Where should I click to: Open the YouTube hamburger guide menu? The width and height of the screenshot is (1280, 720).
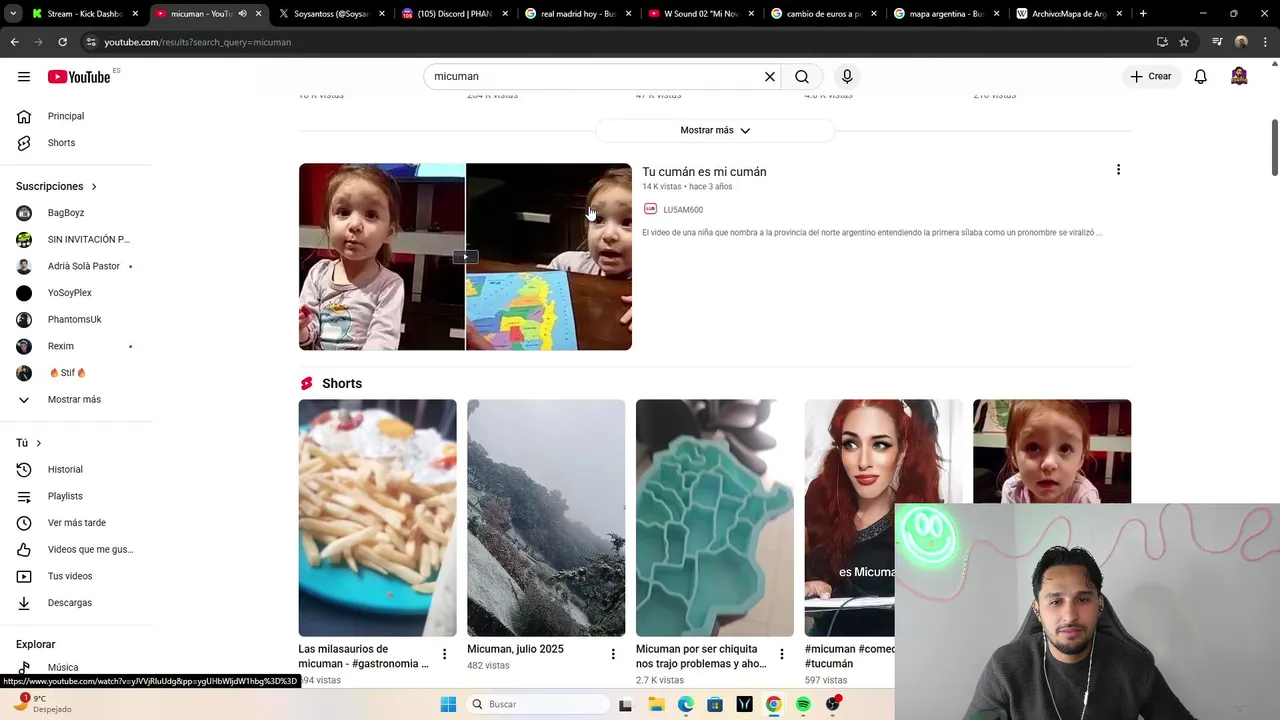pos(24,76)
